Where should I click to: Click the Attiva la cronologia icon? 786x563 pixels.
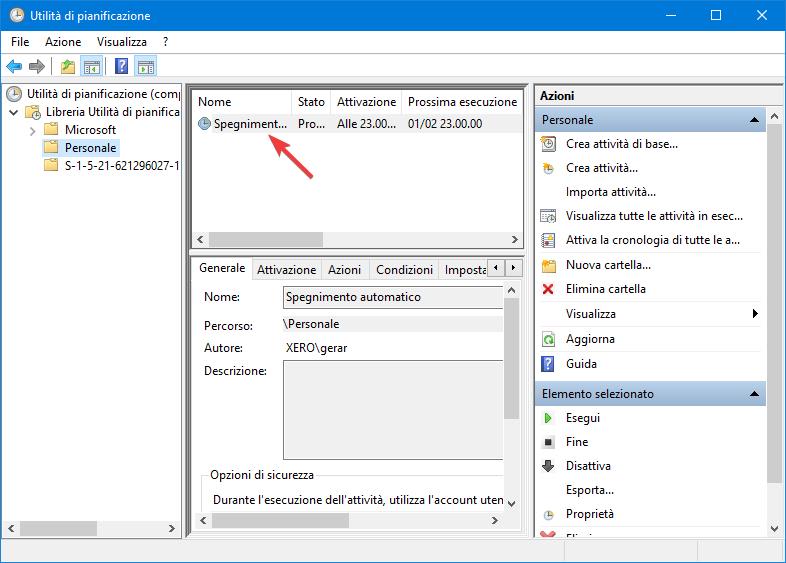[x=548, y=240]
